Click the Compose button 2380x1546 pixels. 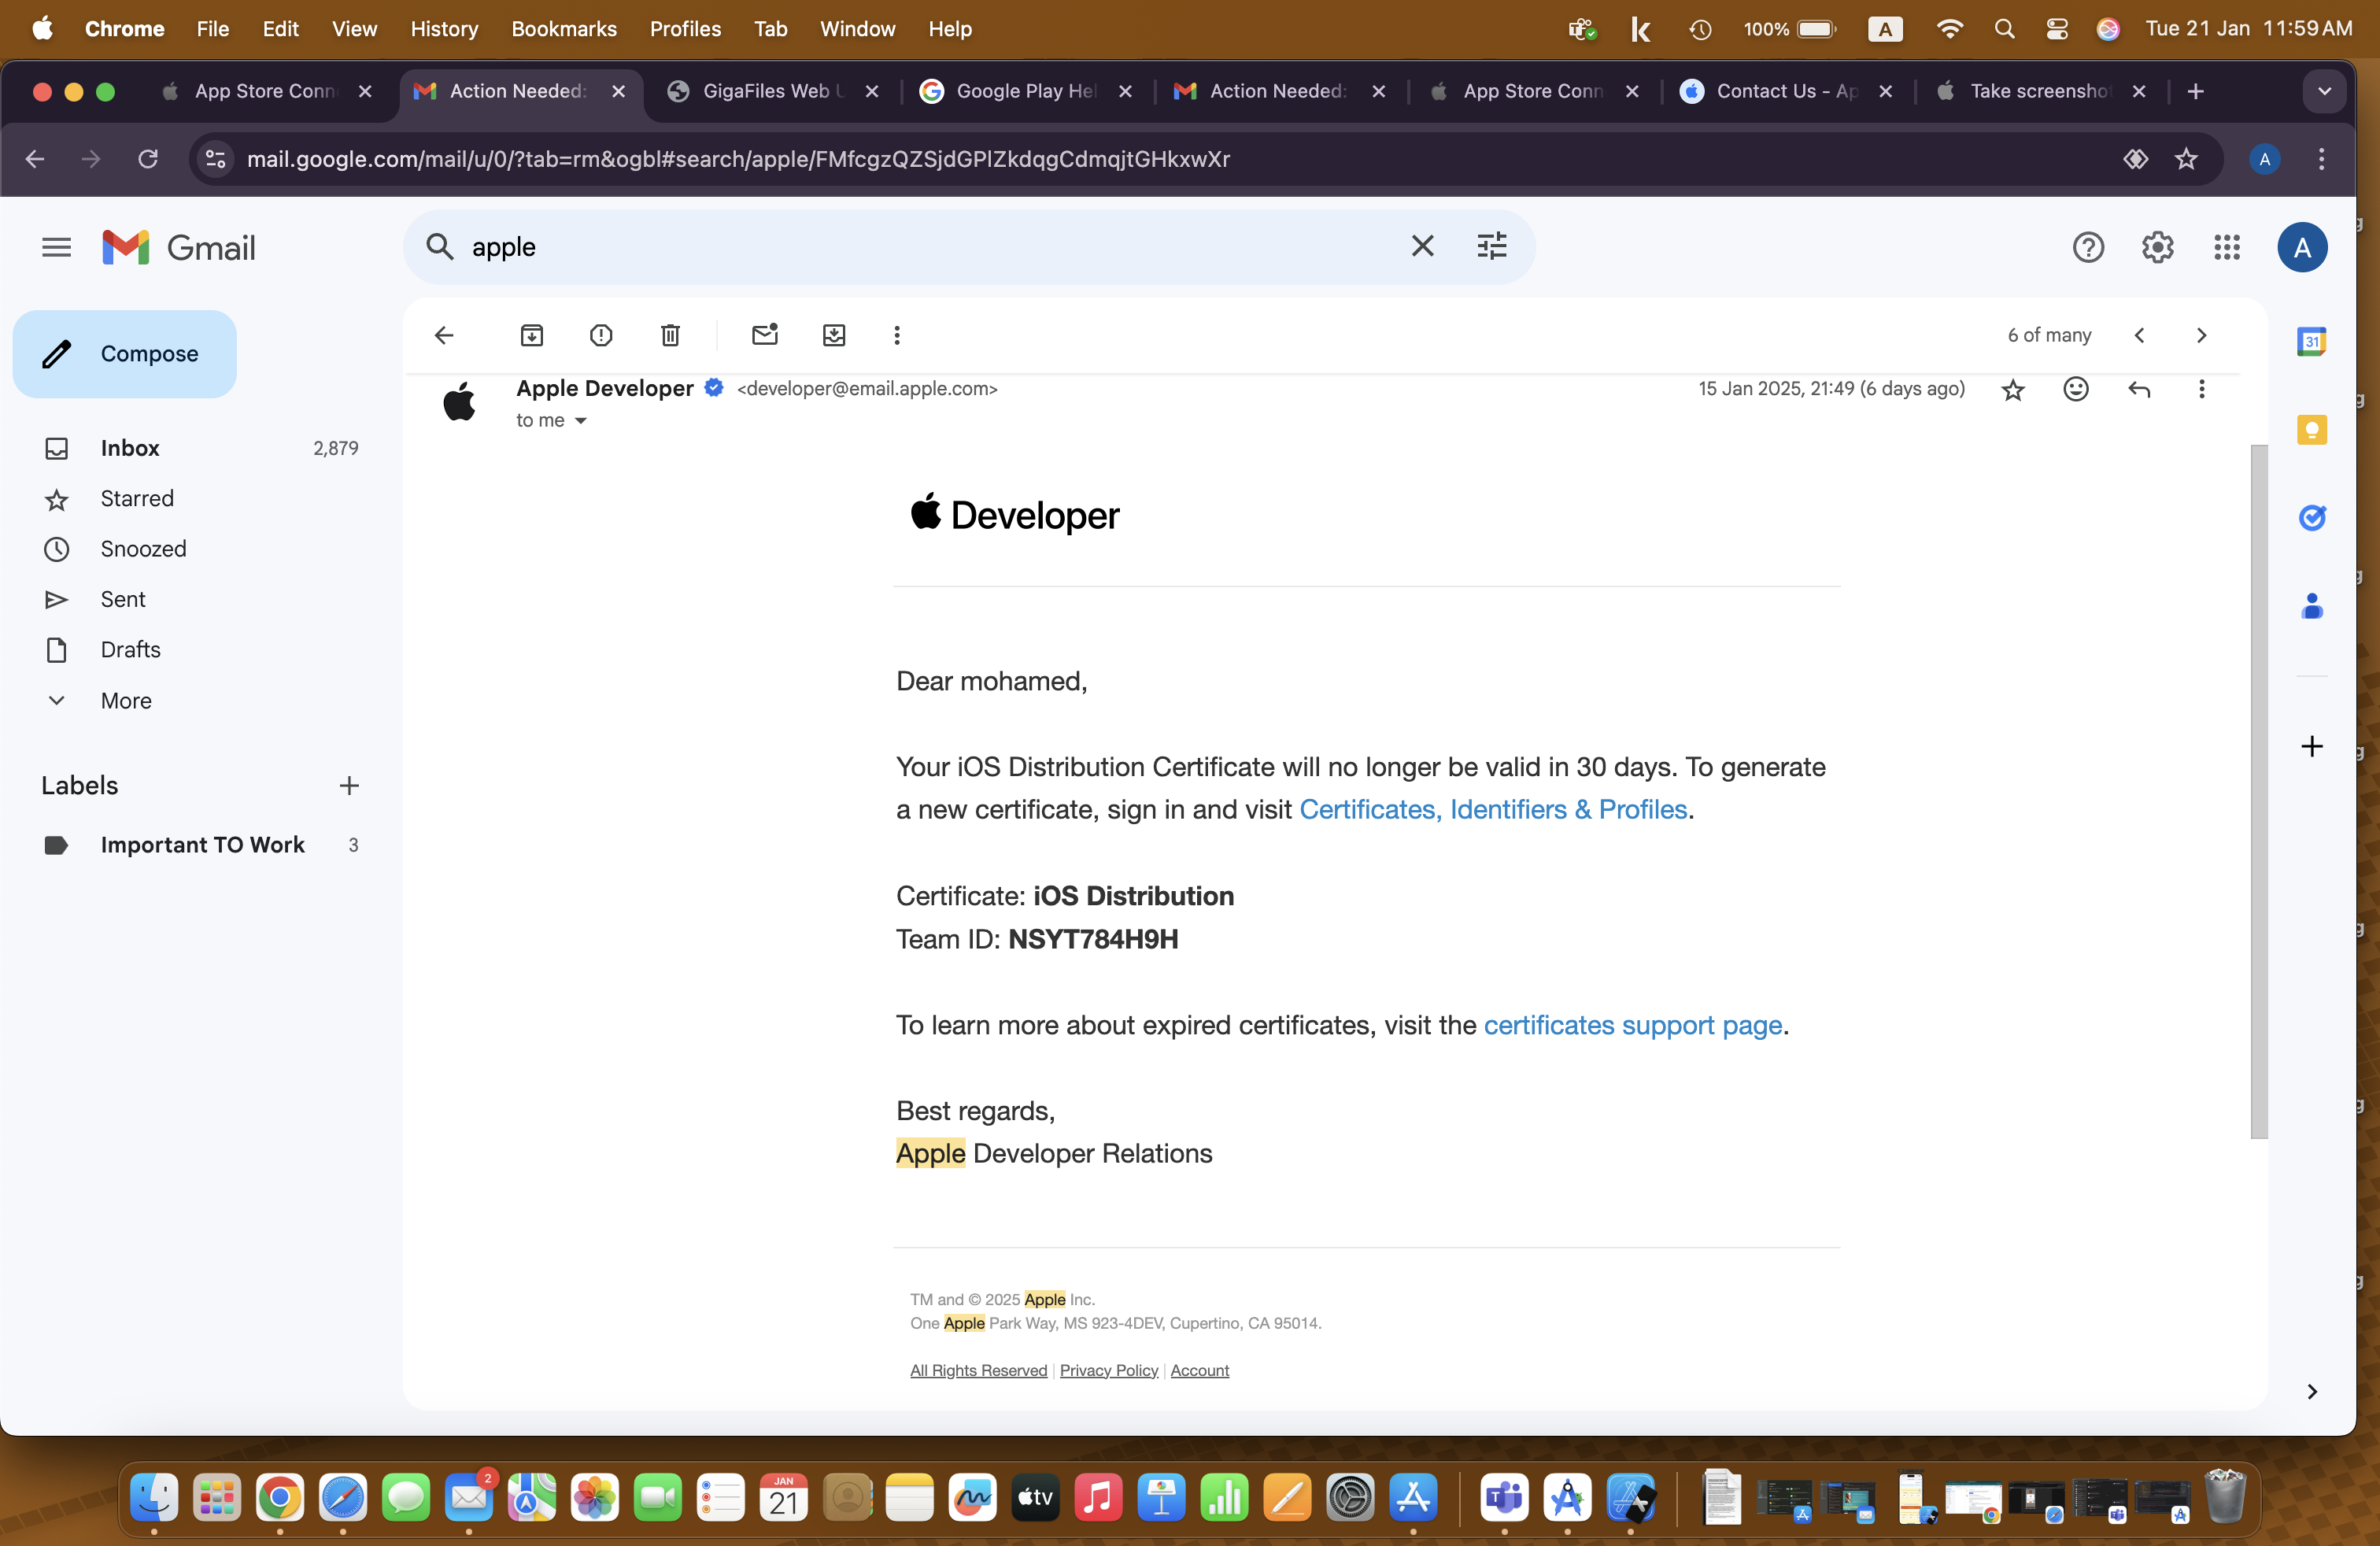coord(125,354)
